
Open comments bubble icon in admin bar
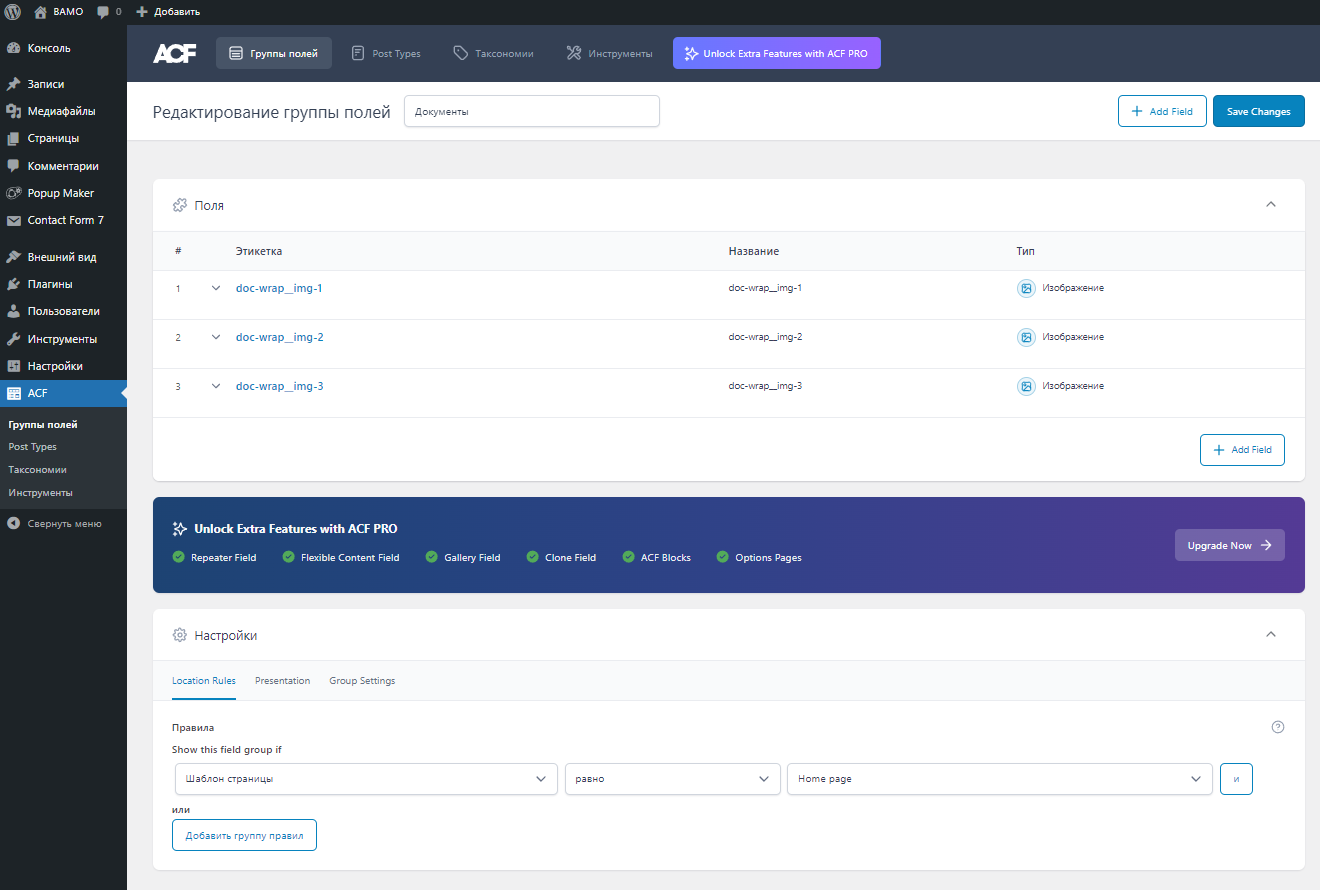(x=103, y=12)
